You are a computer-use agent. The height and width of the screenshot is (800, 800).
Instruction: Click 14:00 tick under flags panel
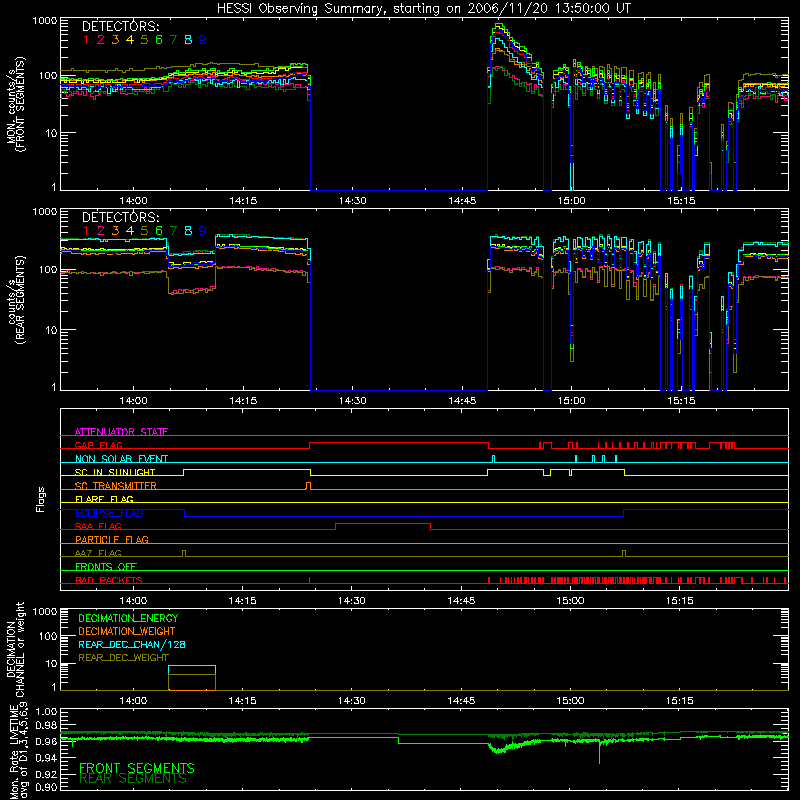(133, 601)
